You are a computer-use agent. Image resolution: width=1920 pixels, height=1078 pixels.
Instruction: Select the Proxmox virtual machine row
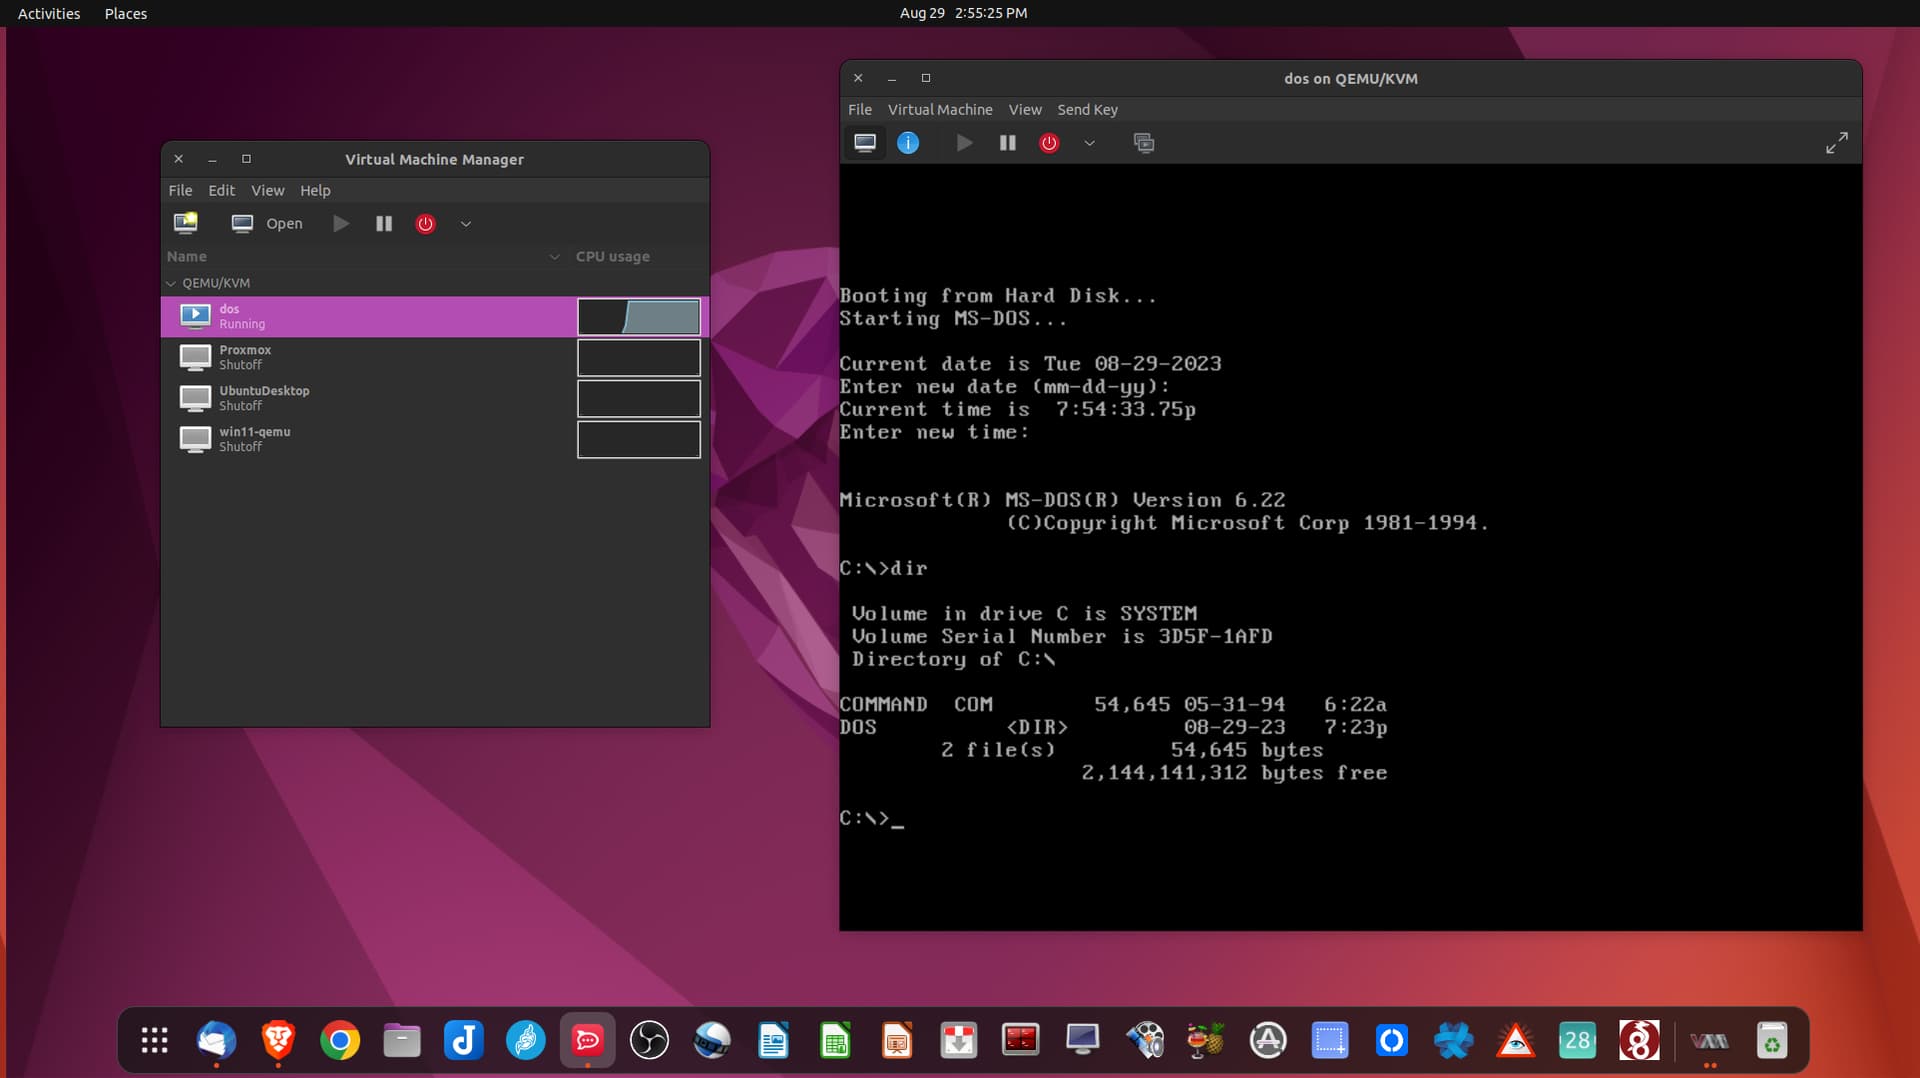pyautogui.click(x=435, y=357)
